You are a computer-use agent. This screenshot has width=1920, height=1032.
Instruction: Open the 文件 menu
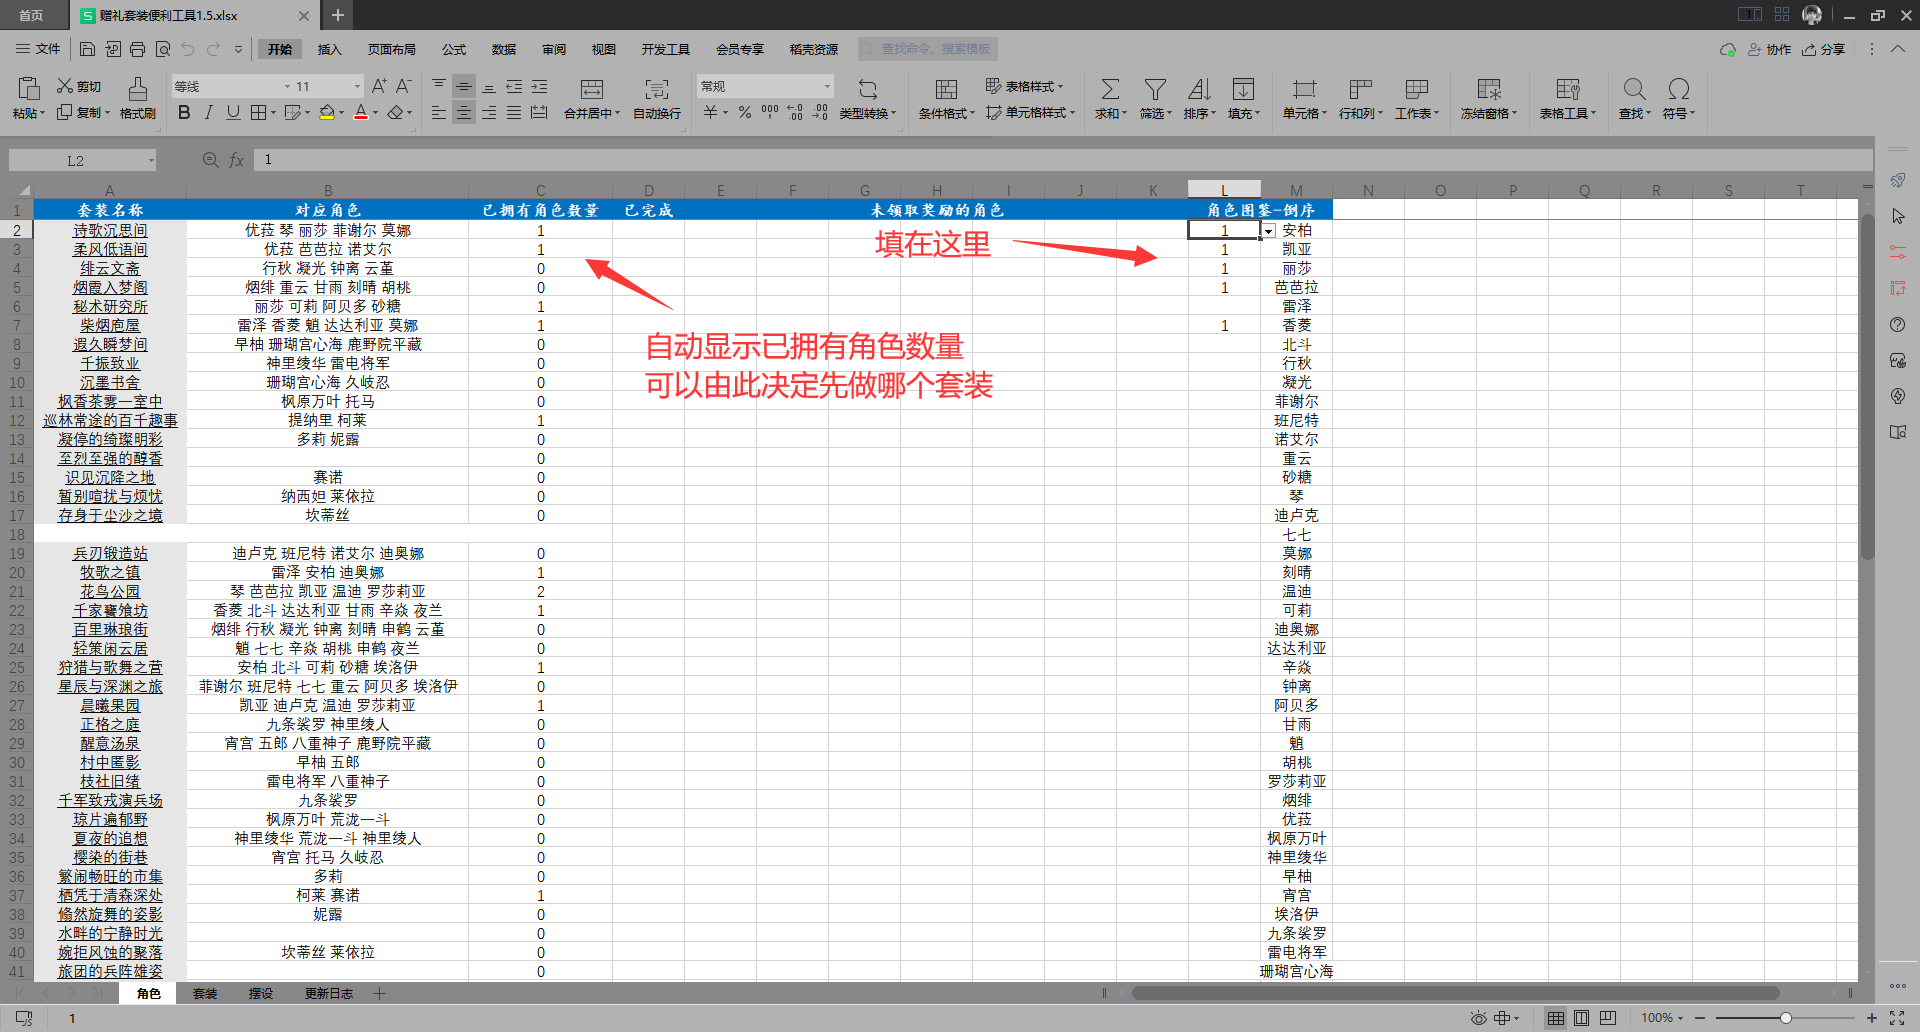click(38, 49)
